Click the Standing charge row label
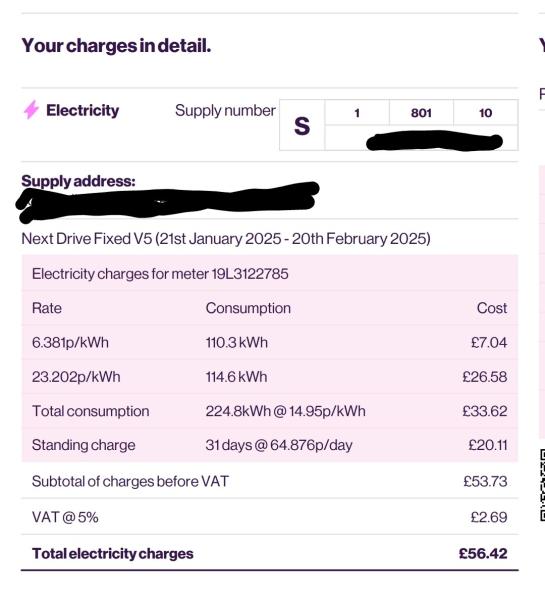The height and width of the screenshot is (600, 545). (83, 445)
